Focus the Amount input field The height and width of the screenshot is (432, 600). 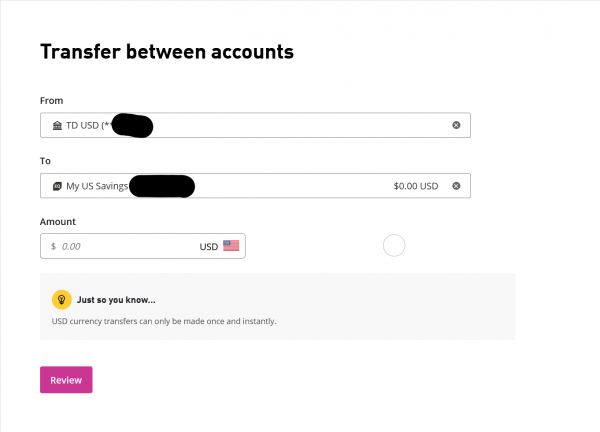click(x=120, y=246)
